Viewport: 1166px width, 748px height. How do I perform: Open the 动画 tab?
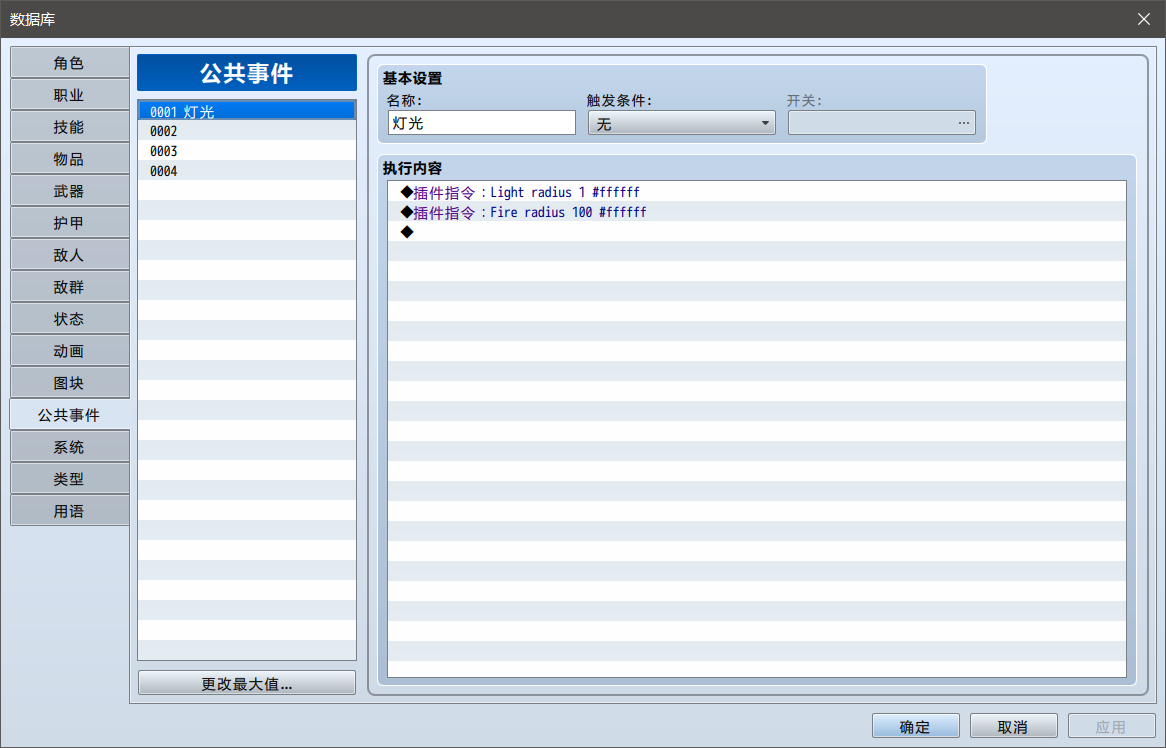pyautogui.click(x=69, y=351)
